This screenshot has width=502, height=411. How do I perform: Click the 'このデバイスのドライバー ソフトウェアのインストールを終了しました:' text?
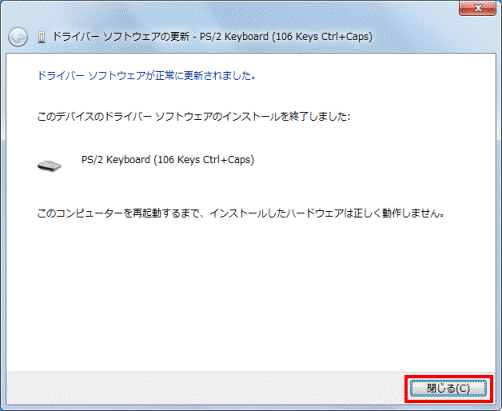pos(194,117)
